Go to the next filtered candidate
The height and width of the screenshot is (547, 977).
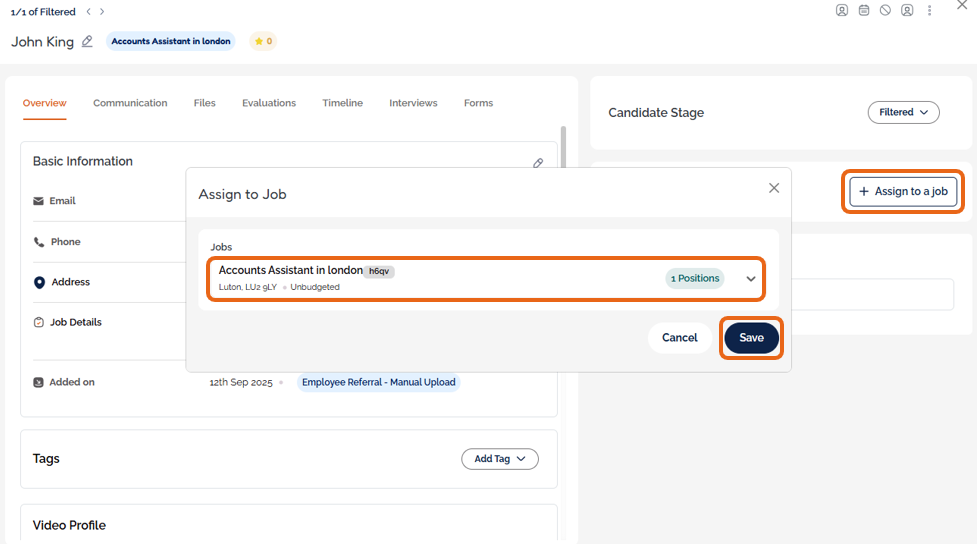click(x=102, y=12)
